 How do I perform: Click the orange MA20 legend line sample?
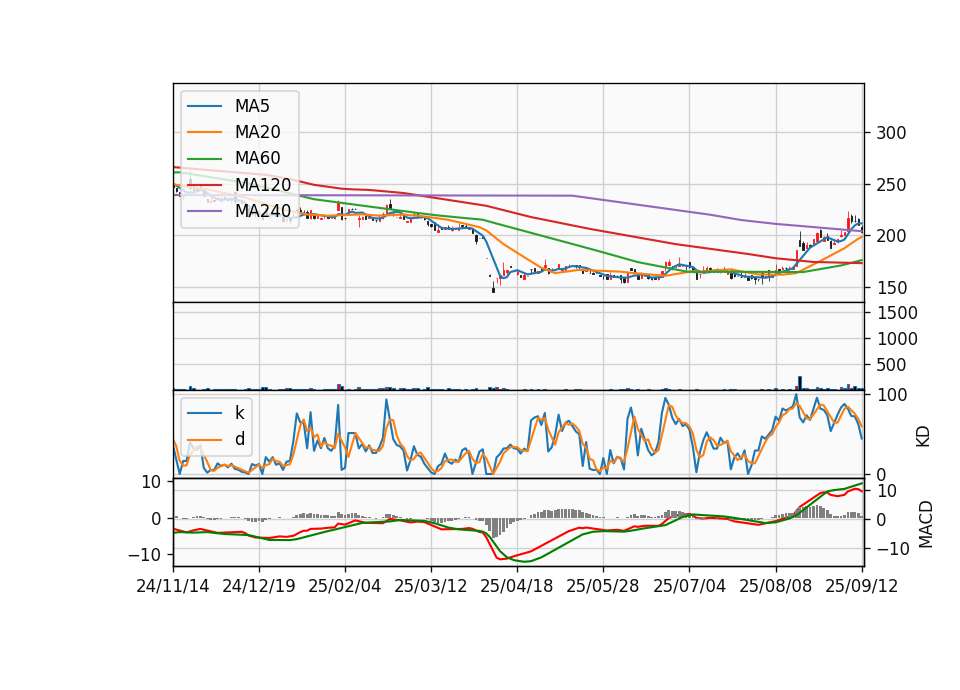point(204,132)
